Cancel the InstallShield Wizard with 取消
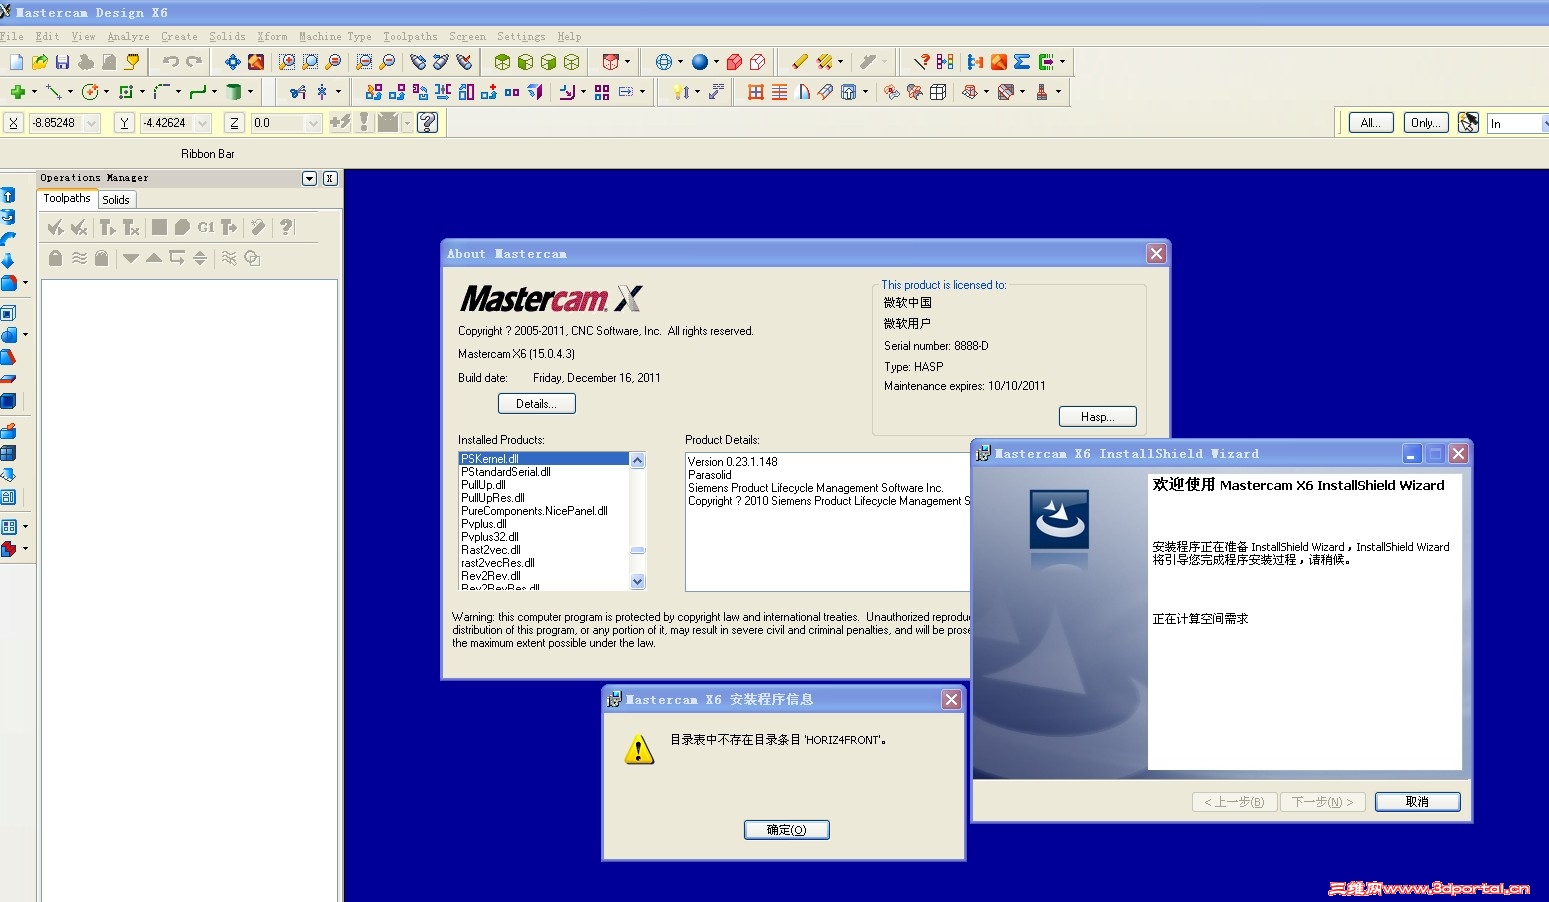The height and width of the screenshot is (902, 1549). 1417,802
